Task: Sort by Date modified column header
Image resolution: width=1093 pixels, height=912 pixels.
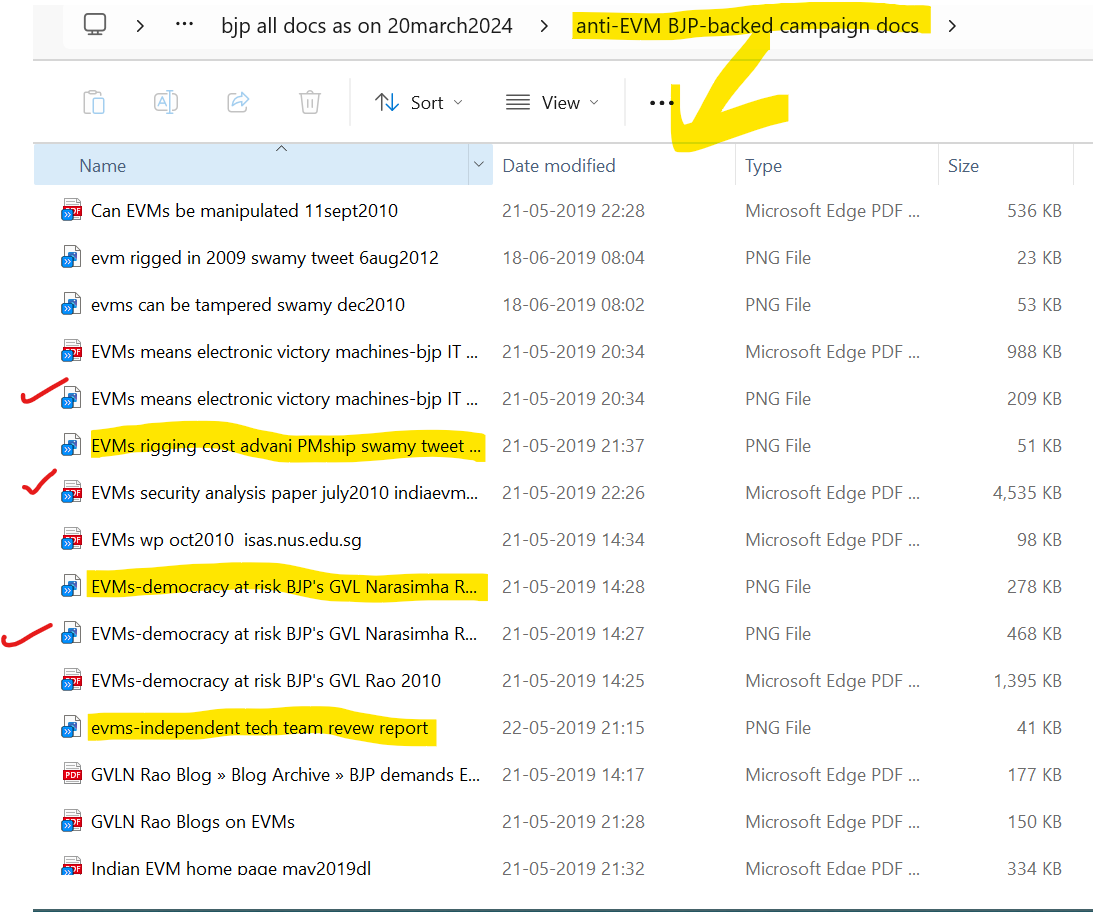Action: pyautogui.click(x=559, y=165)
